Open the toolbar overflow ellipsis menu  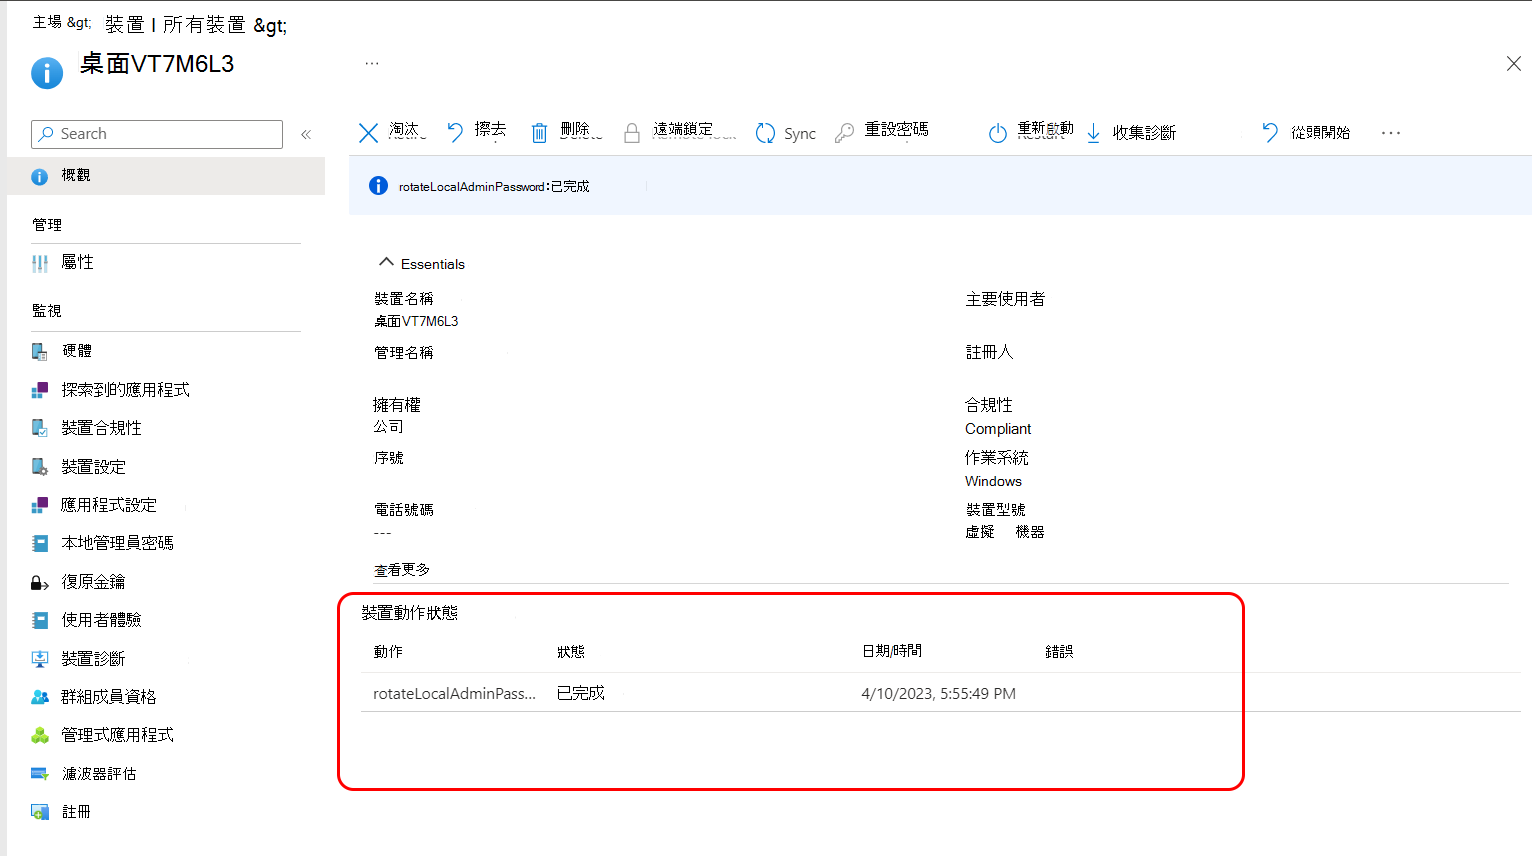pyautogui.click(x=1391, y=133)
